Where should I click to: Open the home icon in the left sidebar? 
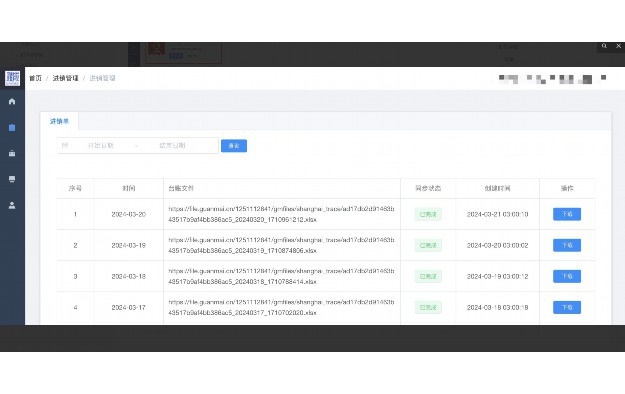pos(12,101)
